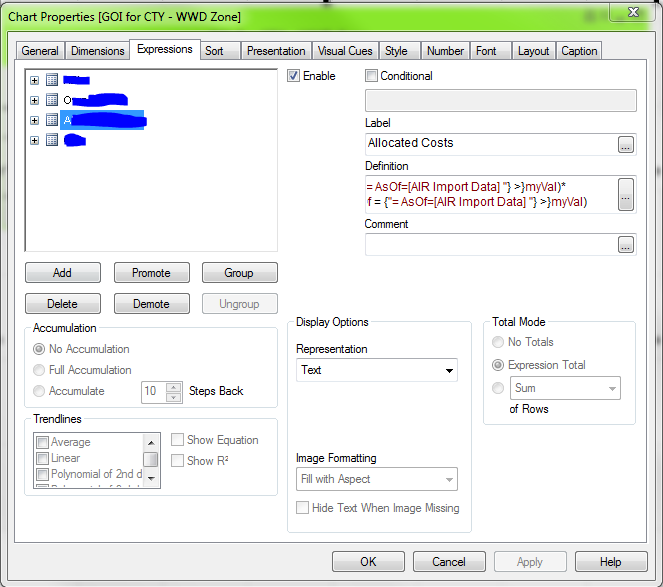
Task: Expand the first expression in the list
Action: 35,80
